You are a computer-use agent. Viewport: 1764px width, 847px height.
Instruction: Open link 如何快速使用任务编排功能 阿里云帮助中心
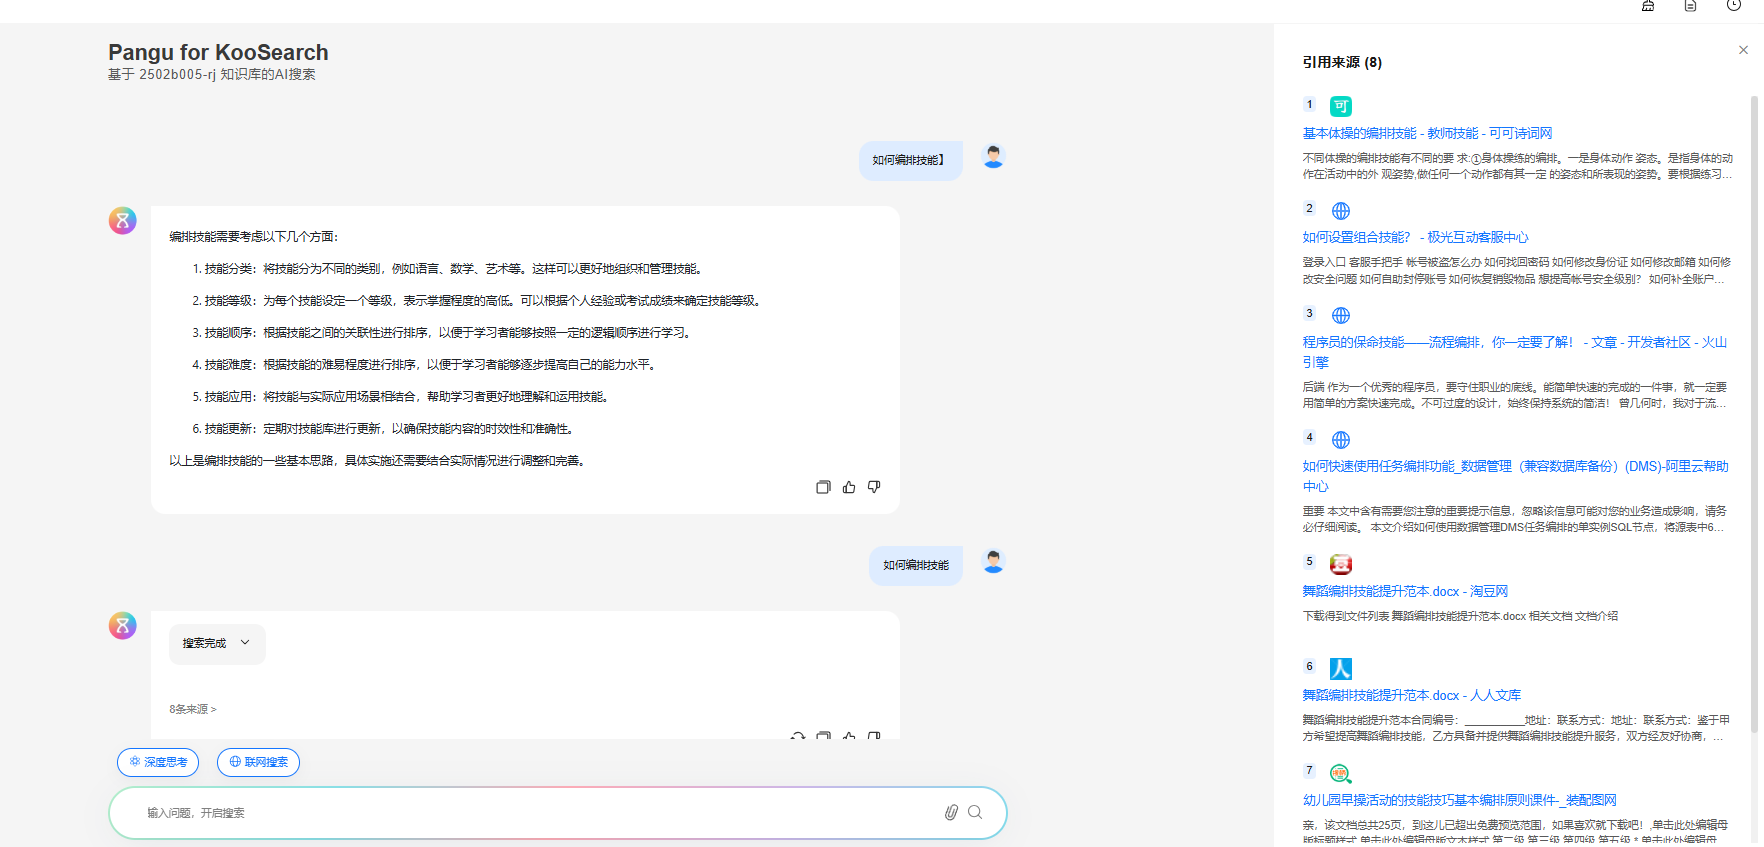pyautogui.click(x=1515, y=476)
